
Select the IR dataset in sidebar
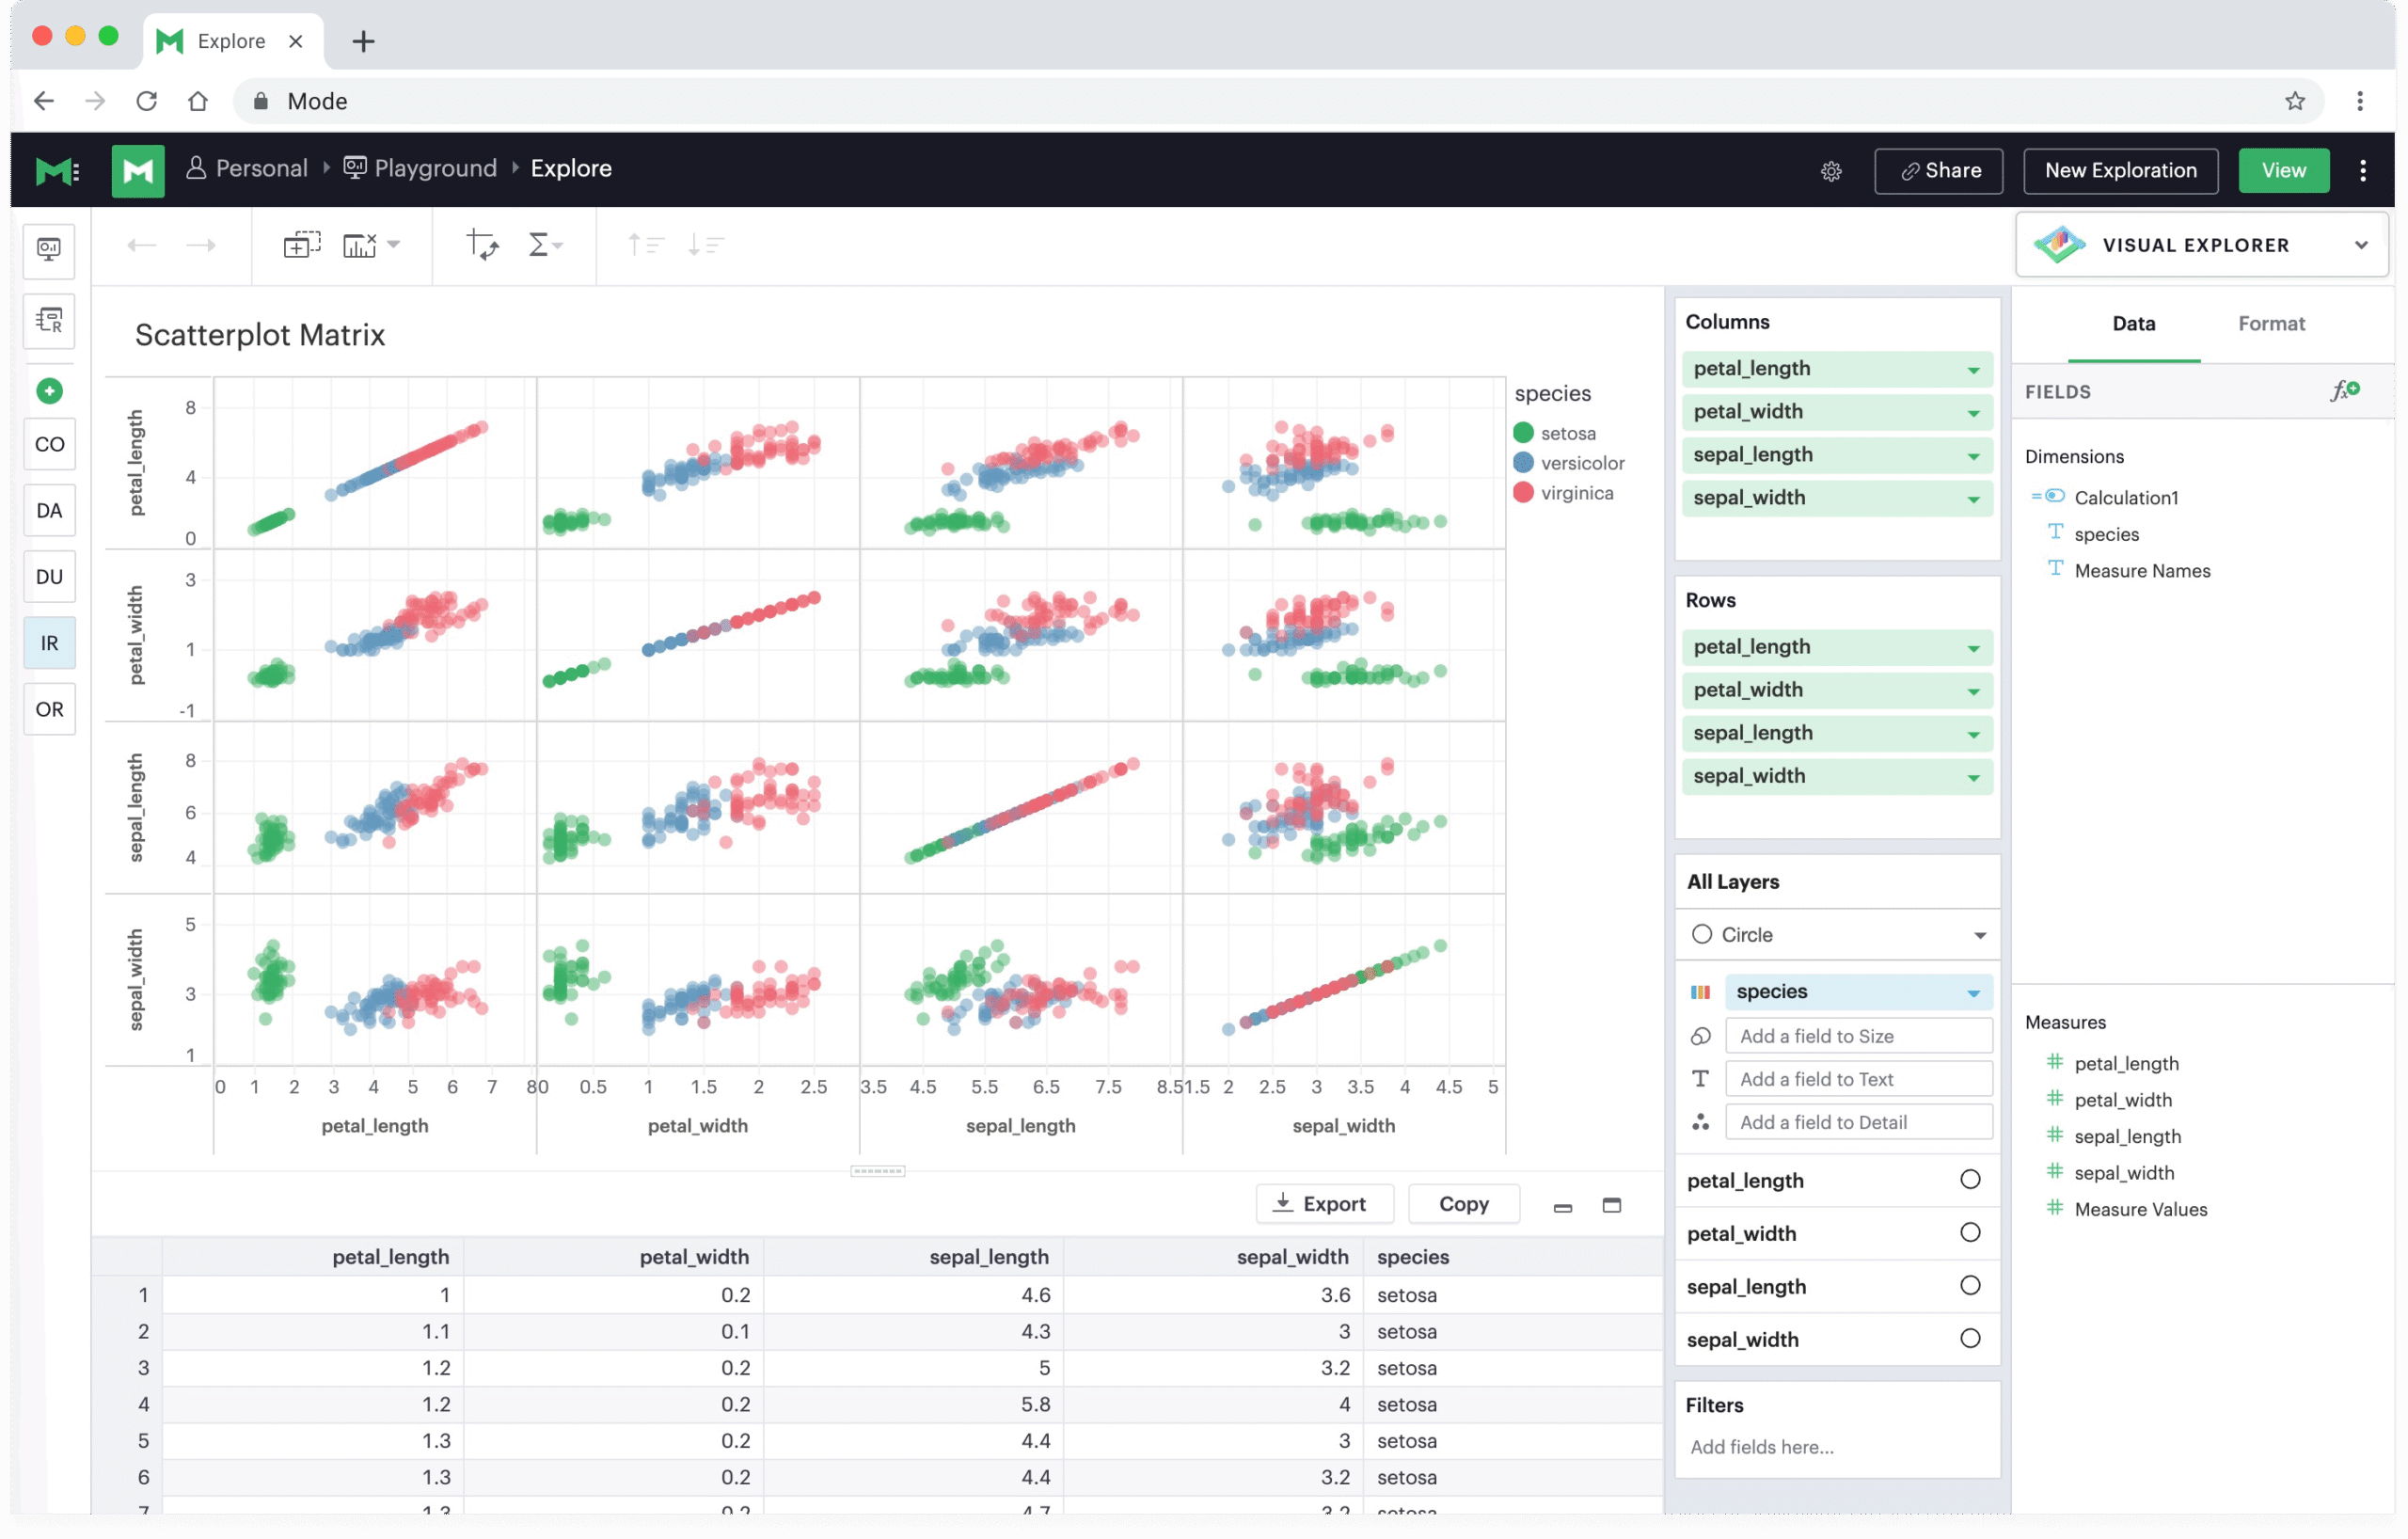click(x=49, y=643)
